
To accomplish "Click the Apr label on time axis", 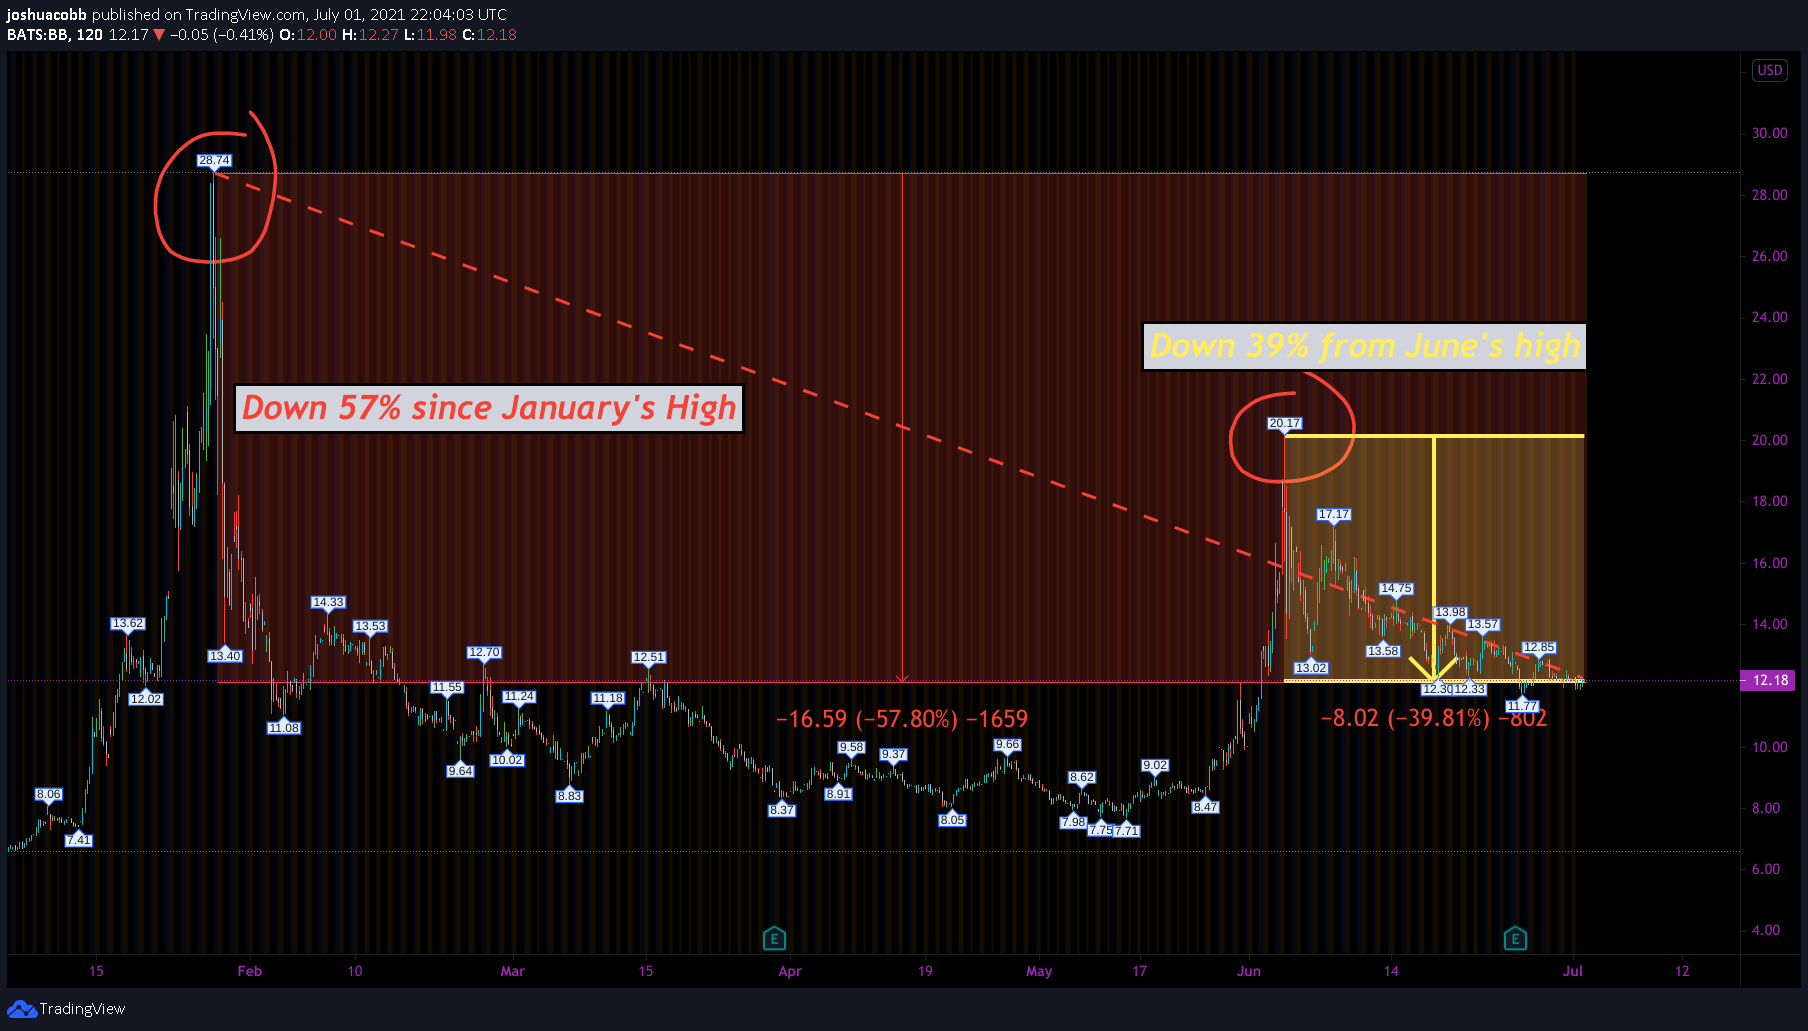I will click(x=790, y=970).
